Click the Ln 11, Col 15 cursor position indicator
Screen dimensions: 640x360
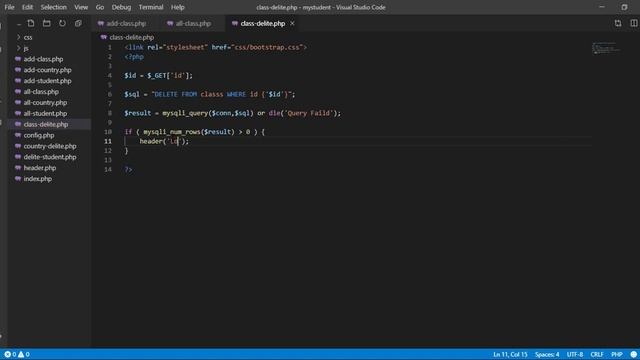[x=510, y=354]
